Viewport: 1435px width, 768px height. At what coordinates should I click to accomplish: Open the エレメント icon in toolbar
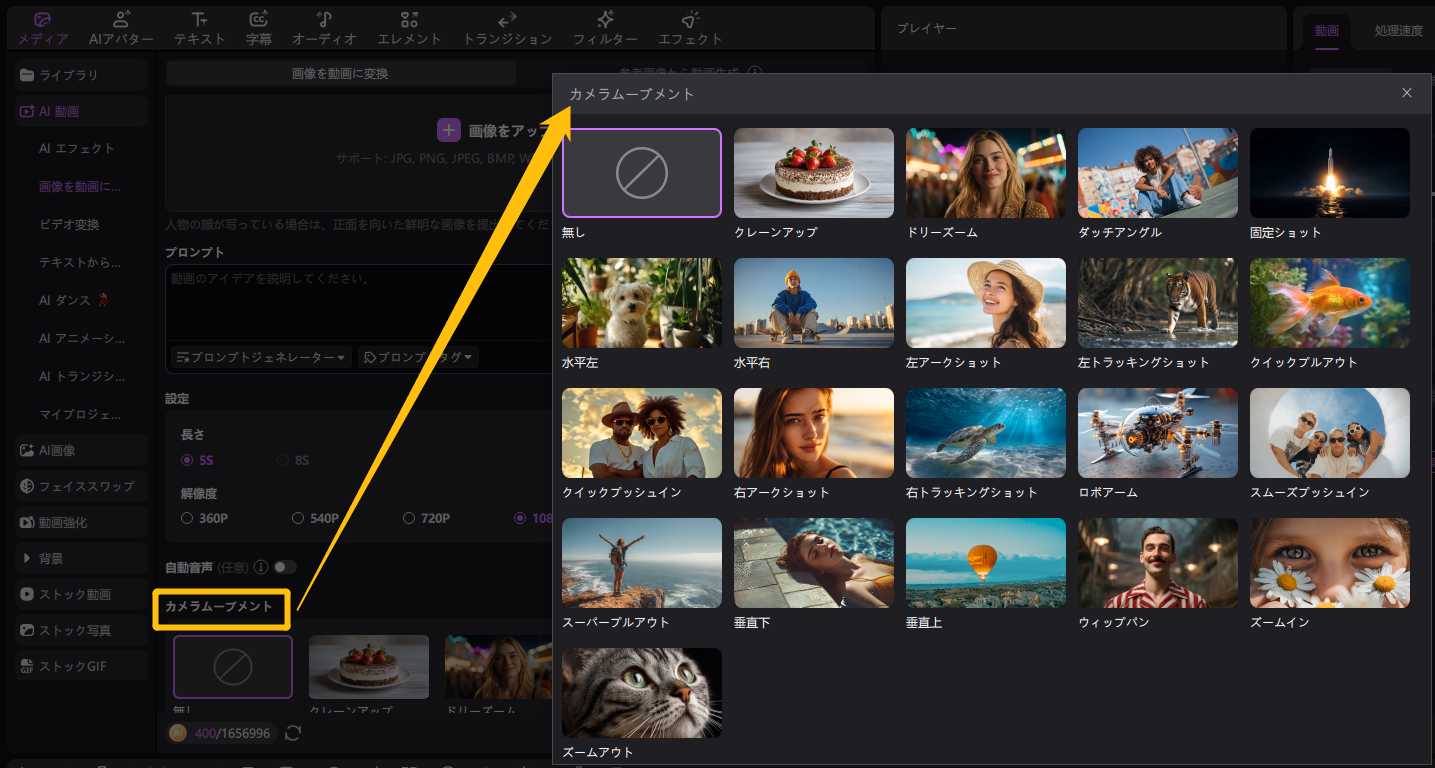click(x=409, y=19)
